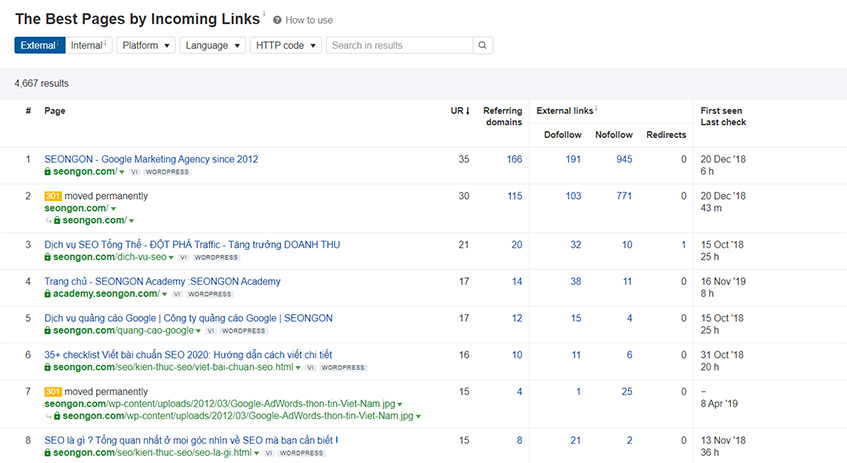The height and width of the screenshot is (463, 847).
Task: Open Trang chủ - SEONGON Academy link
Action: [x=163, y=281]
